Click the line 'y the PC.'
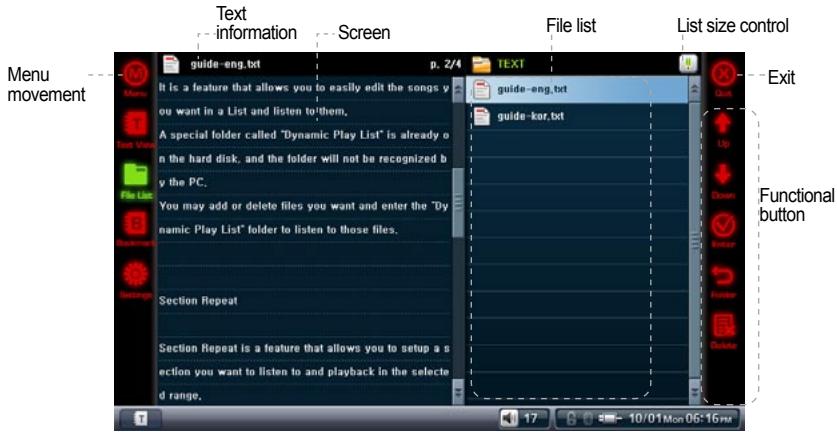The image size is (837, 432). (183, 182)
